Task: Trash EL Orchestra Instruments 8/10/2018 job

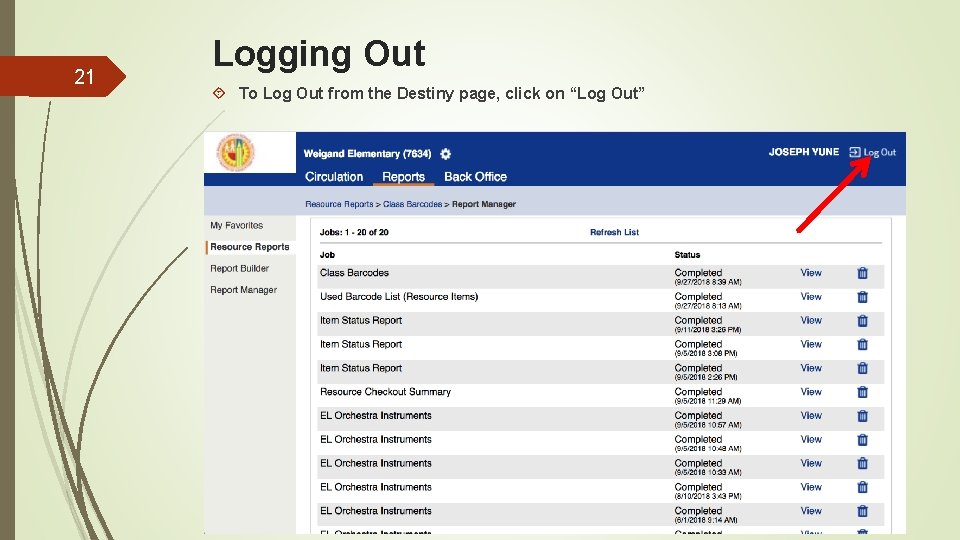Action: 863,487
